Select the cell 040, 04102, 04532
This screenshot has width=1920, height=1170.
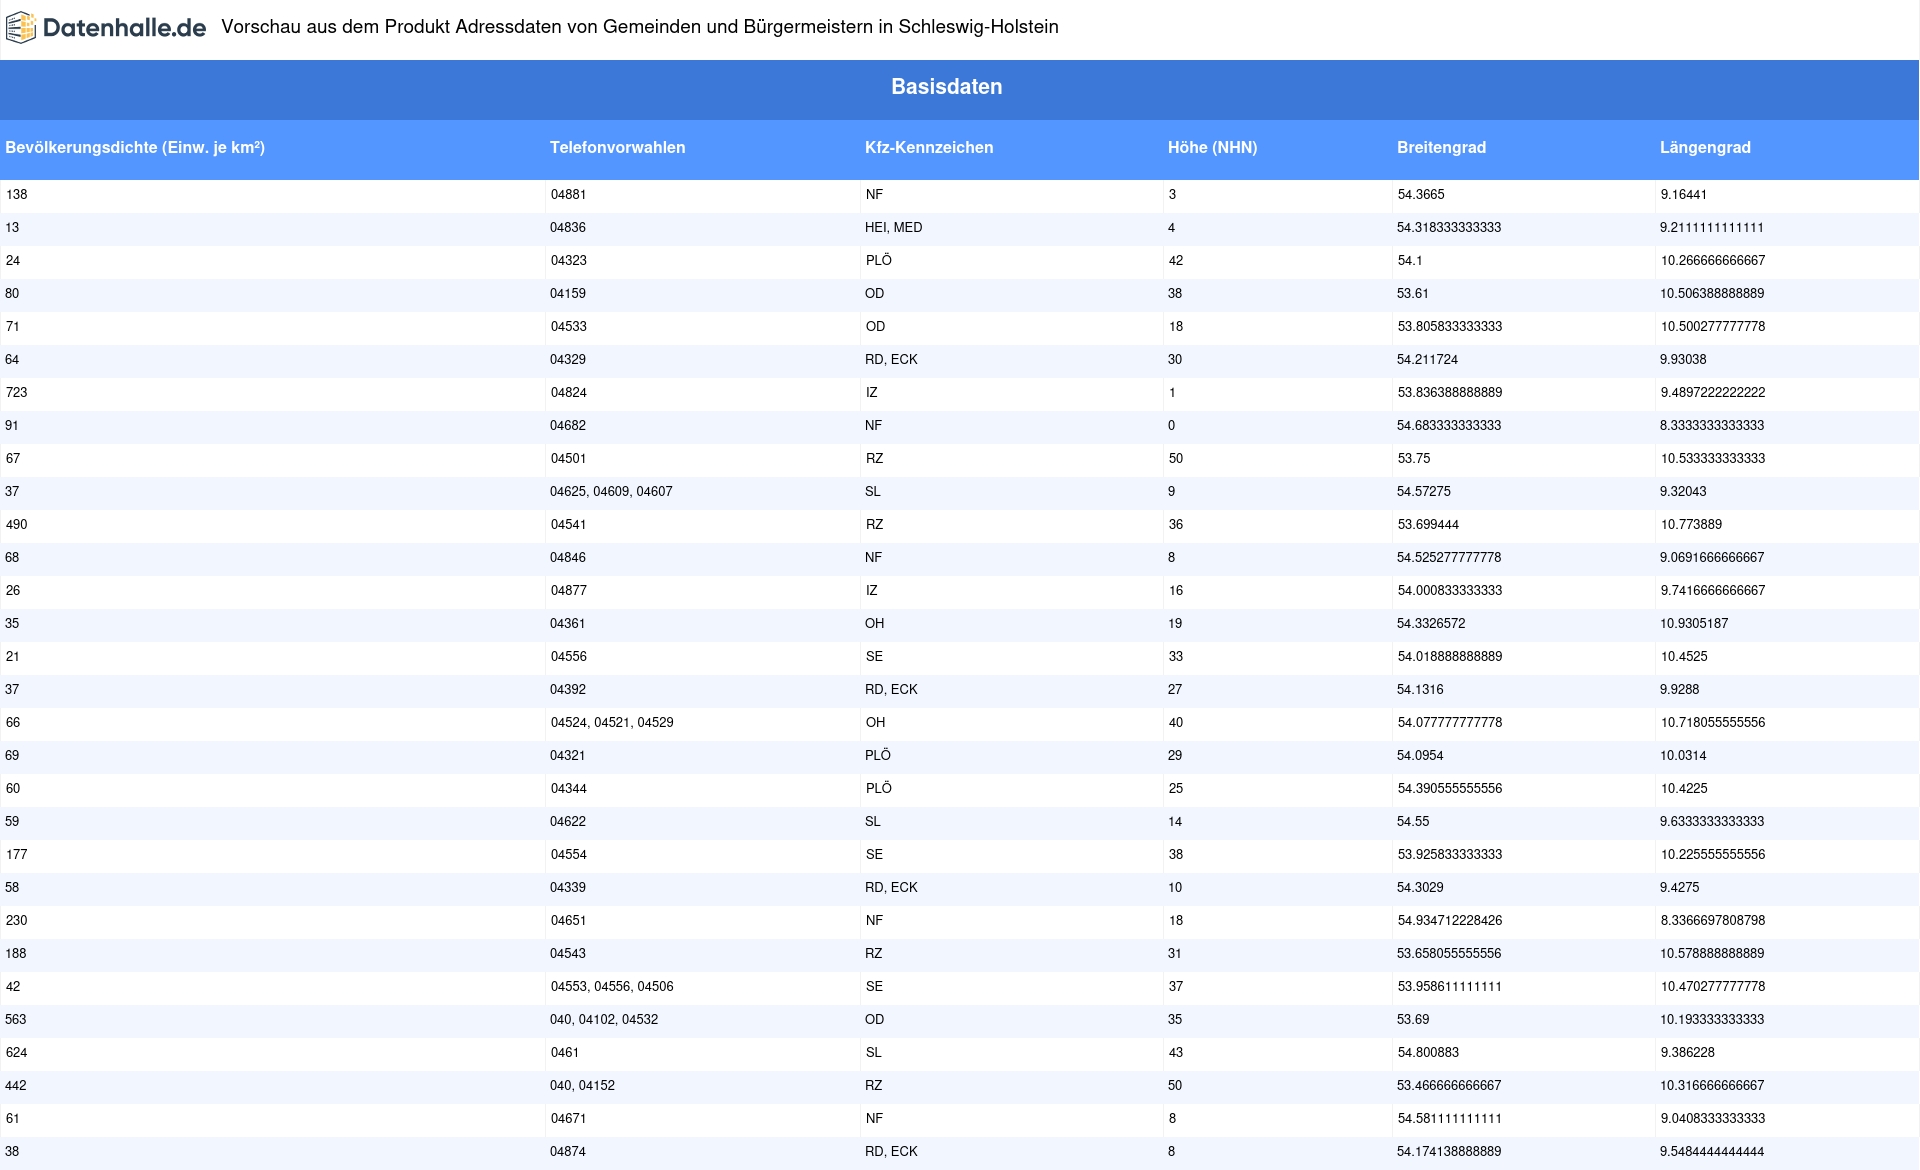coord(604,1020)
